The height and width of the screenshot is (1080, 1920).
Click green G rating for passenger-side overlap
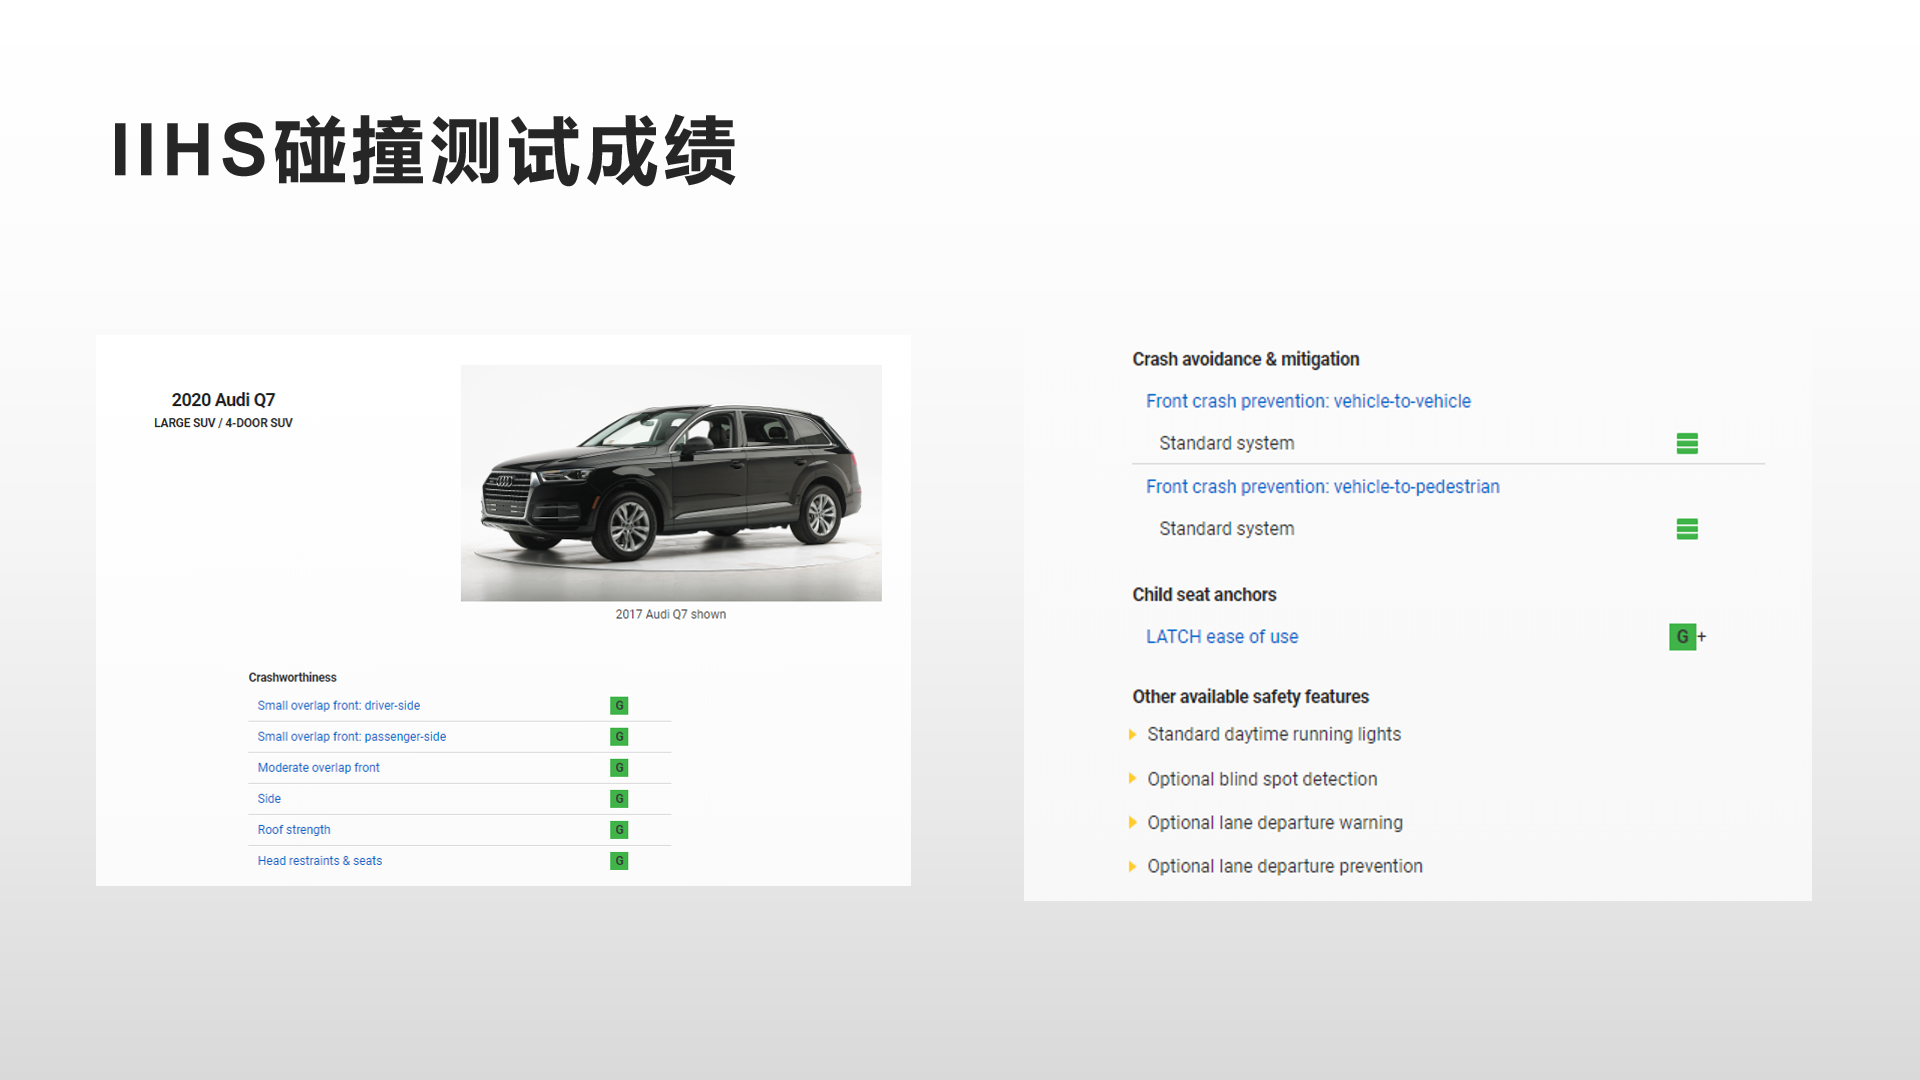click(x=619, y=737)
